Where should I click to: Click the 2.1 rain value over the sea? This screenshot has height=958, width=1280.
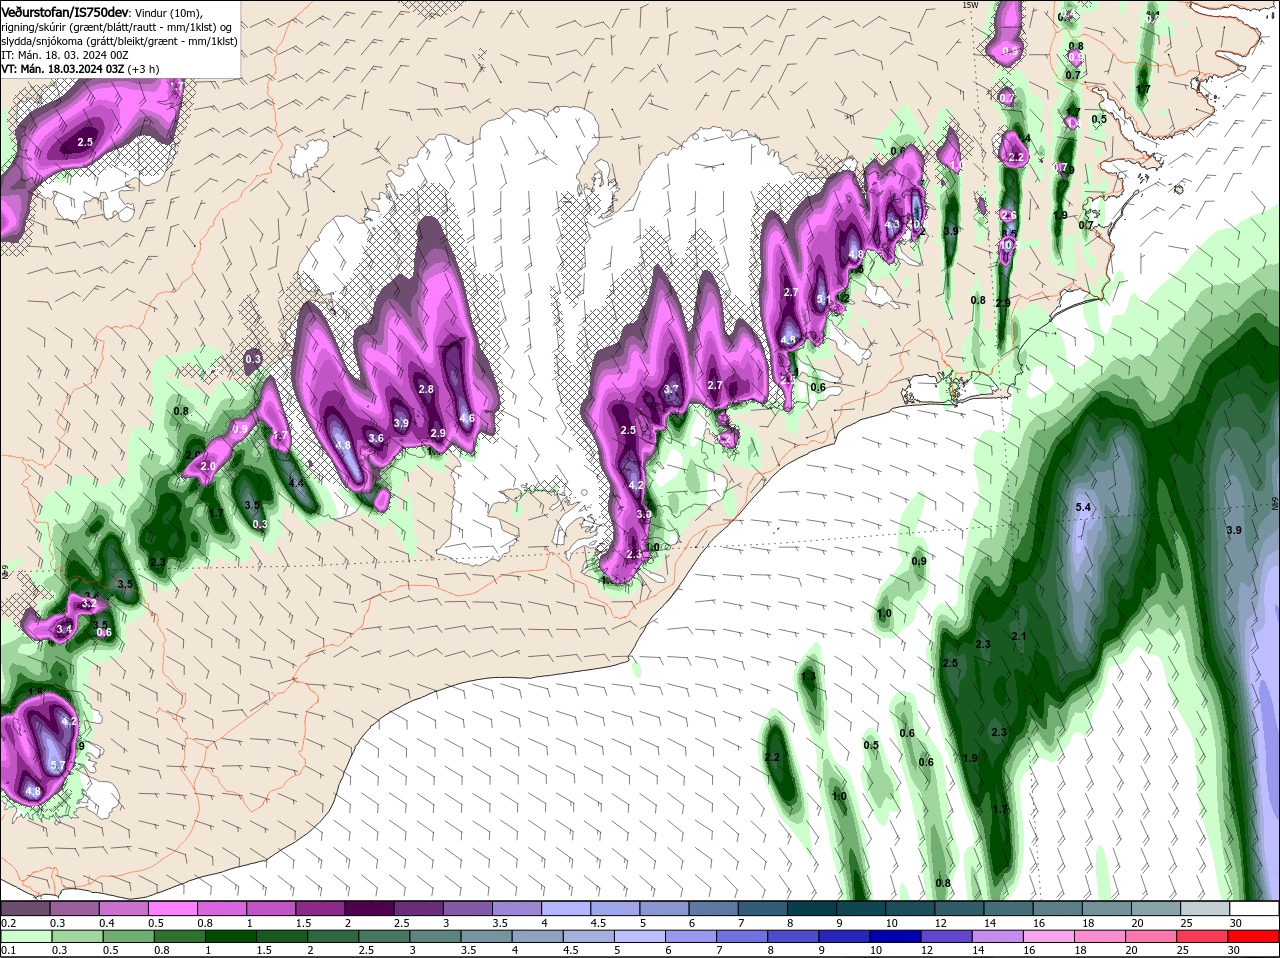coord(1019,636)
